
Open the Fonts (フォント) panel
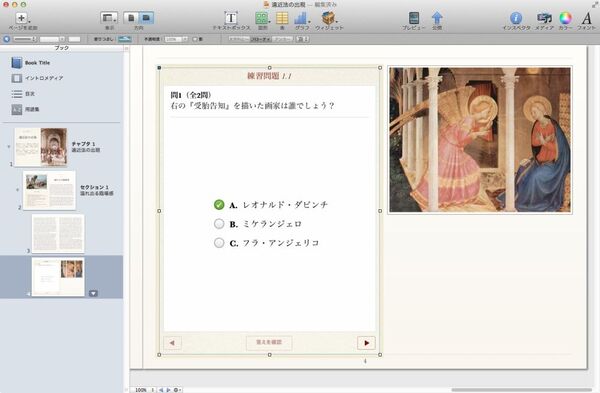coord(587,18)
